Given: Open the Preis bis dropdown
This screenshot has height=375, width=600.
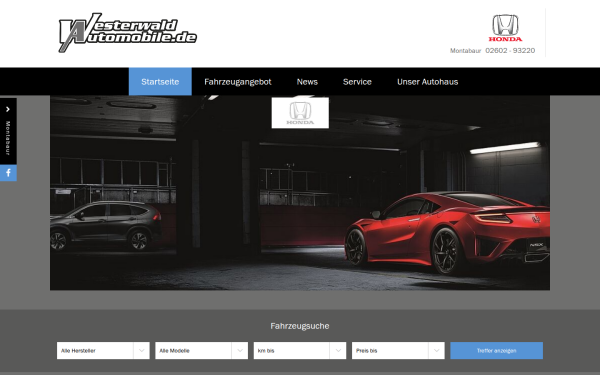Looking at the screenshot, I should point(398,351).
